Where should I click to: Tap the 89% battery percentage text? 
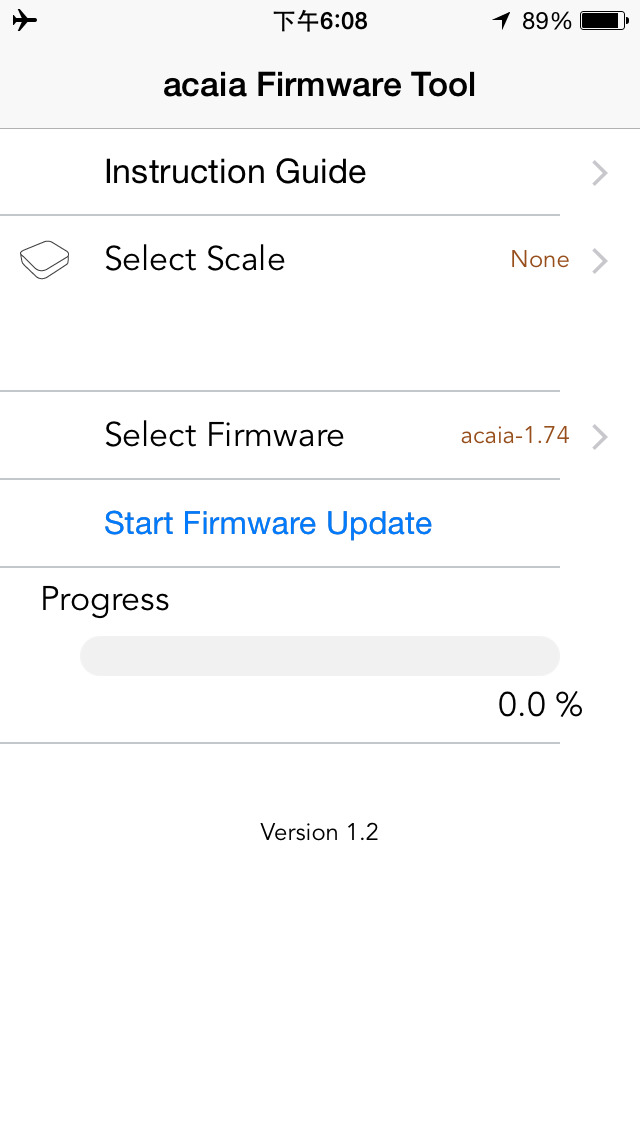click(x=547, y=21)
